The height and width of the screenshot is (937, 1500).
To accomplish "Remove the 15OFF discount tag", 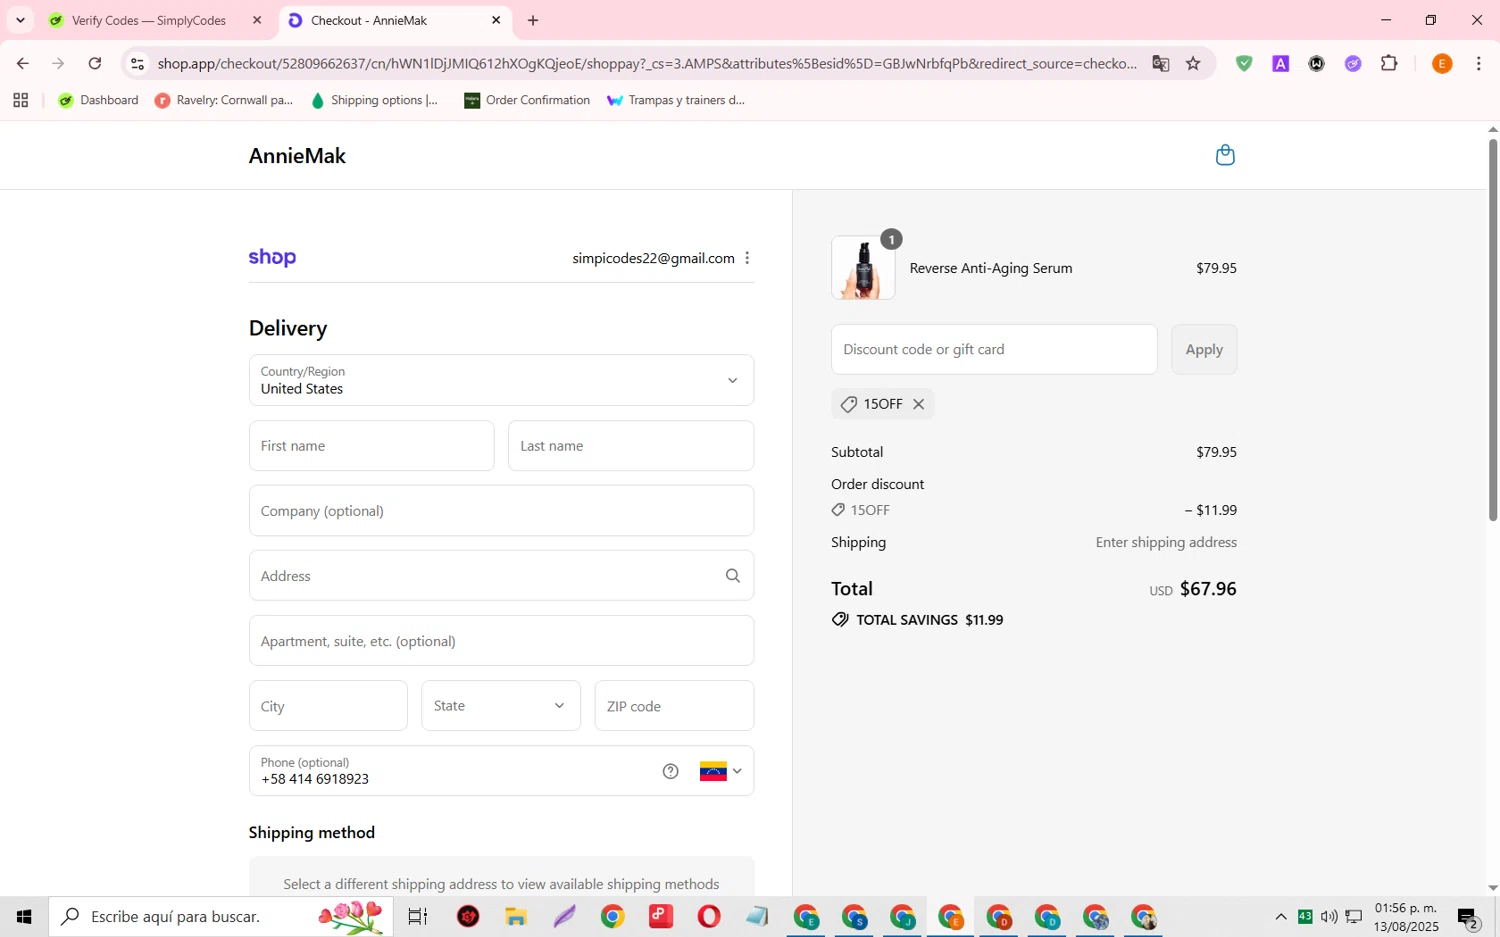I will (918, 404).
